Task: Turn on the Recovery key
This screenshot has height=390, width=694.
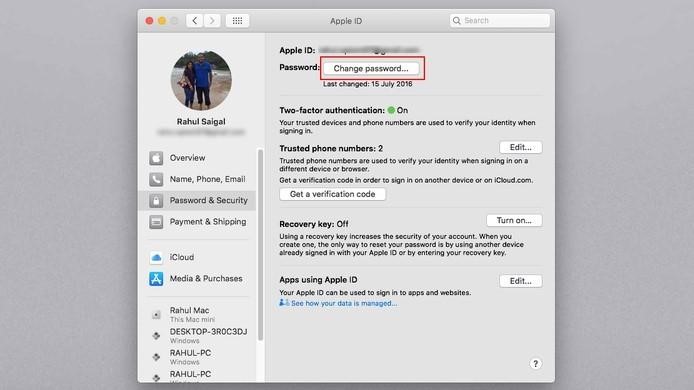Action: (514, 220)
